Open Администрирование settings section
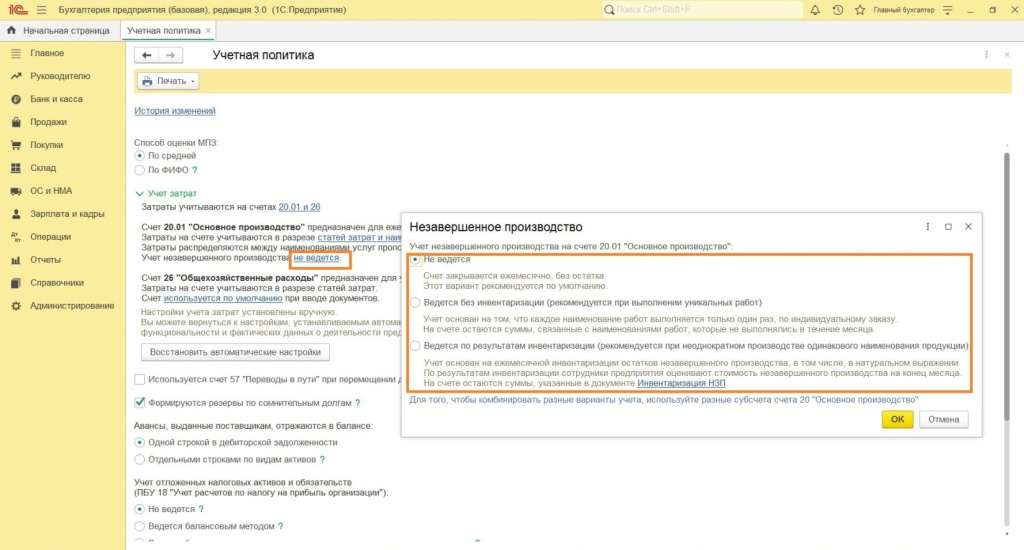This screenshot has width=1024, height=550. coord(71,305)
